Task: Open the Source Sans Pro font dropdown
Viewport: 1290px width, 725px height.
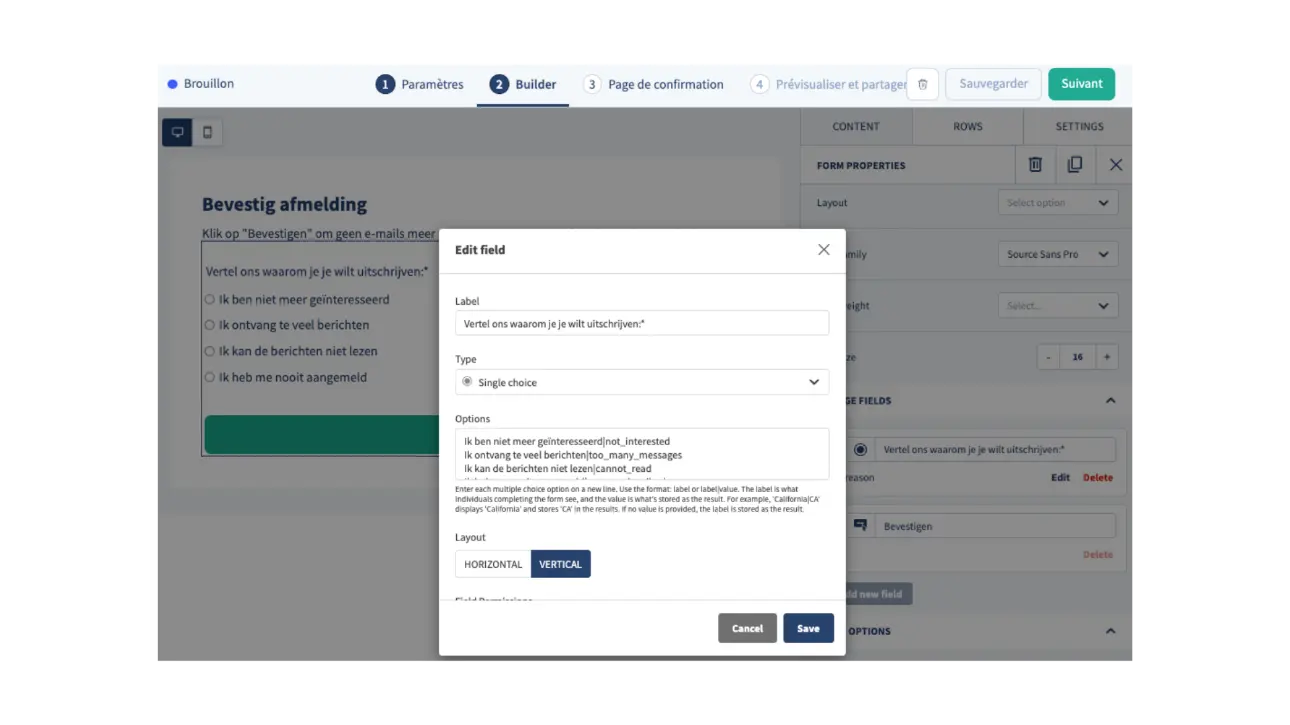Action: 1057,254
